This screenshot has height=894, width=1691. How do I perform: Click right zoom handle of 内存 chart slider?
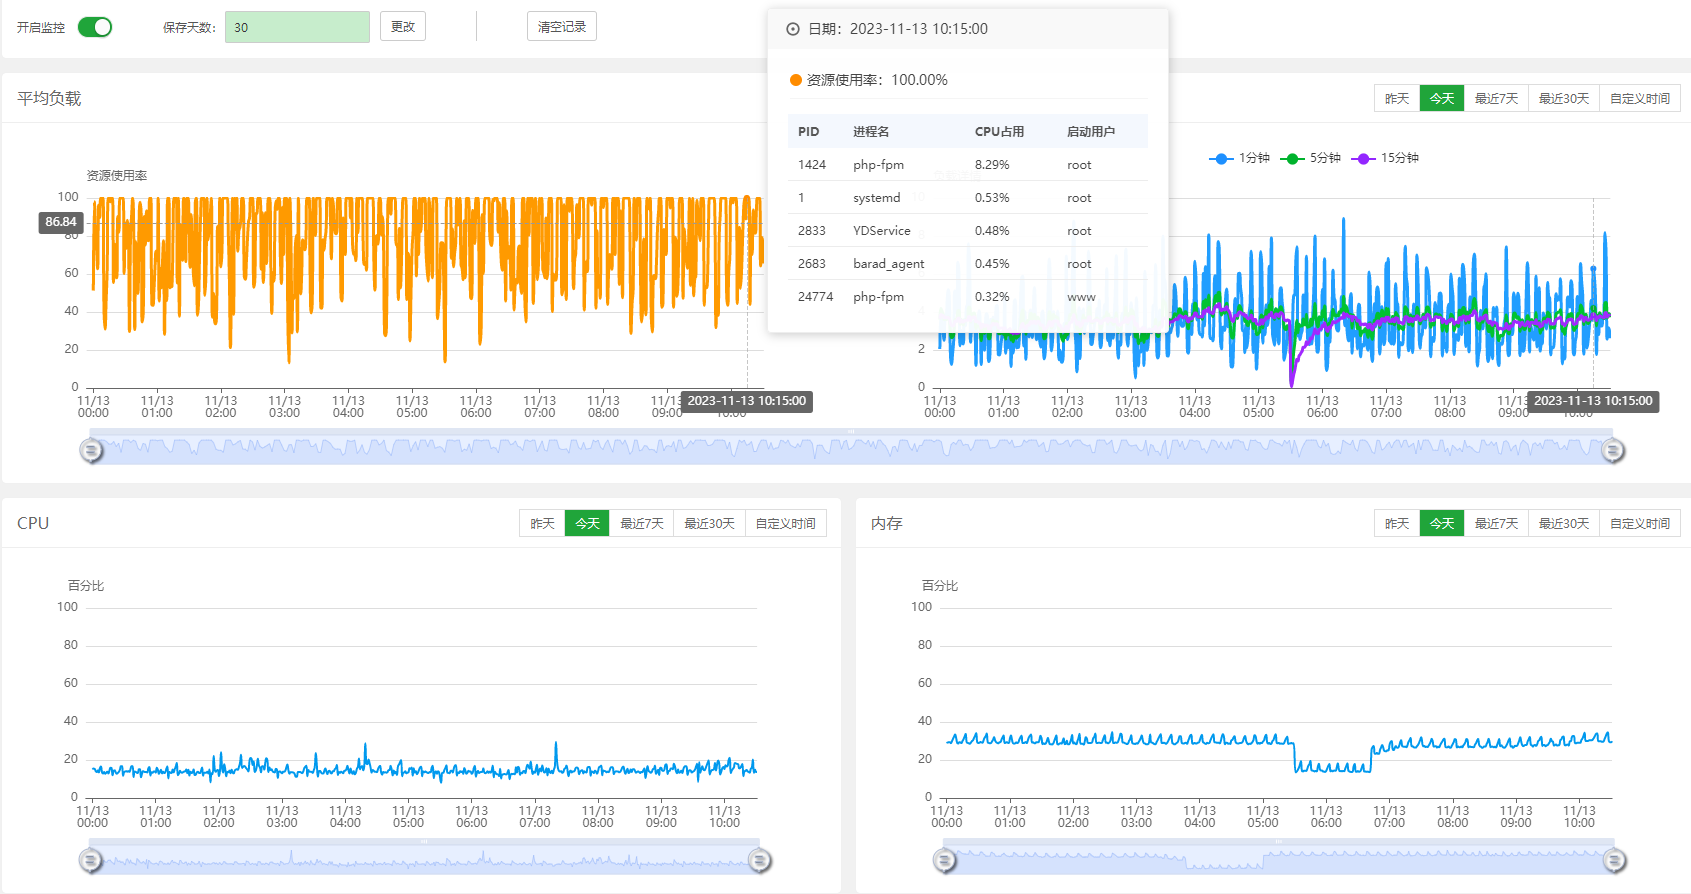pyautogui.click(x=1615, y=860)
